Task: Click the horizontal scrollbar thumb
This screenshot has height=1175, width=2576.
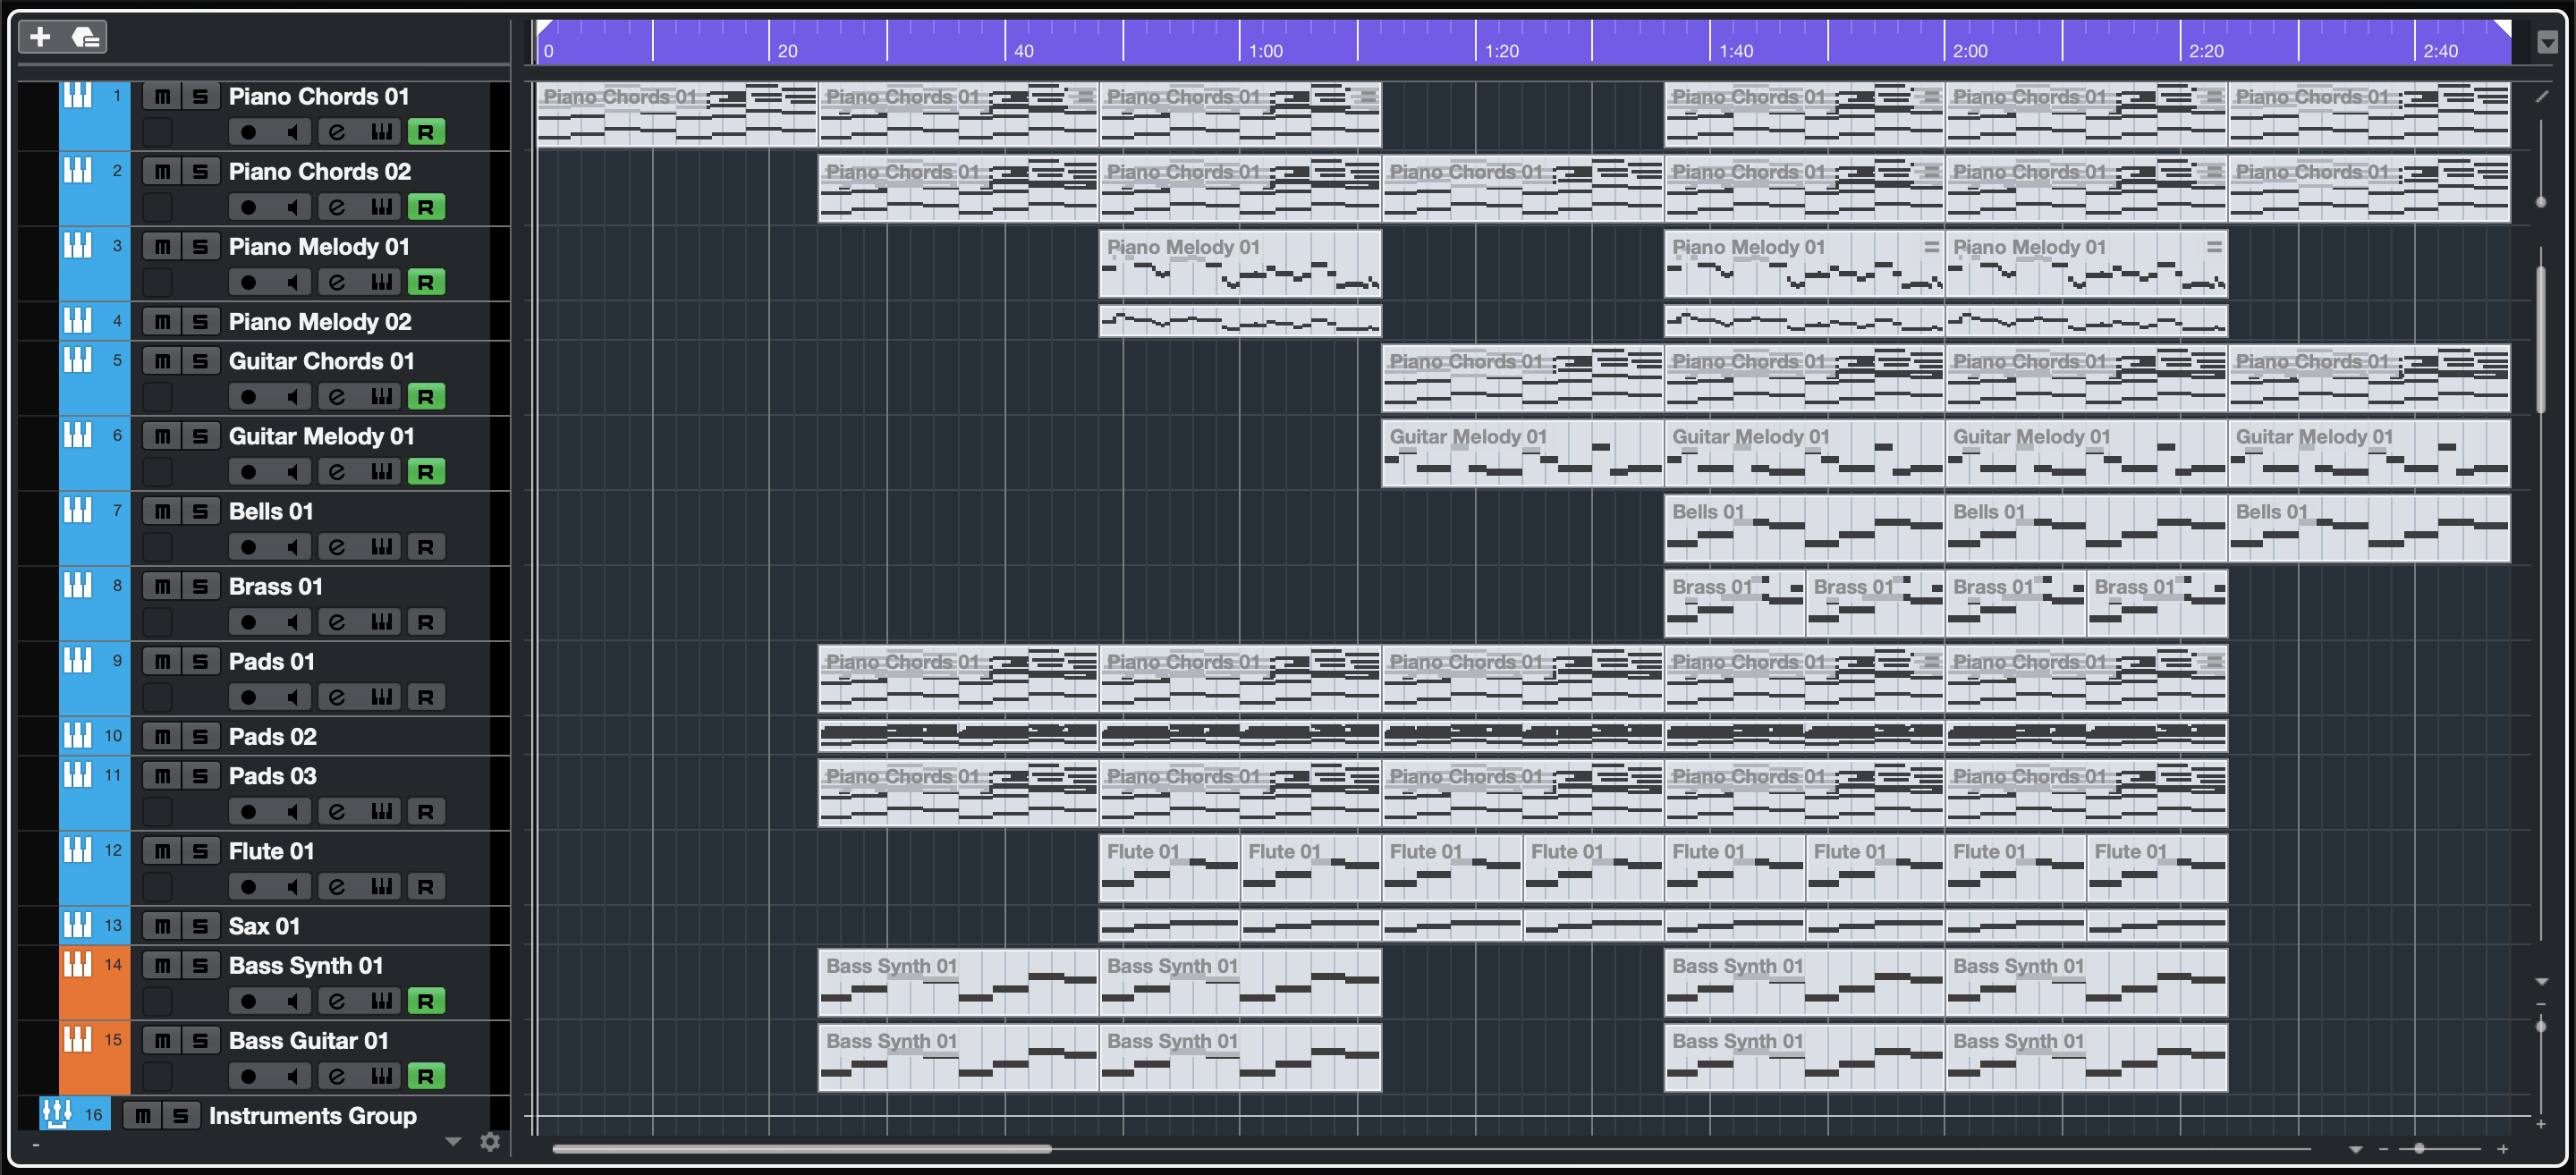Action: 802,1149
